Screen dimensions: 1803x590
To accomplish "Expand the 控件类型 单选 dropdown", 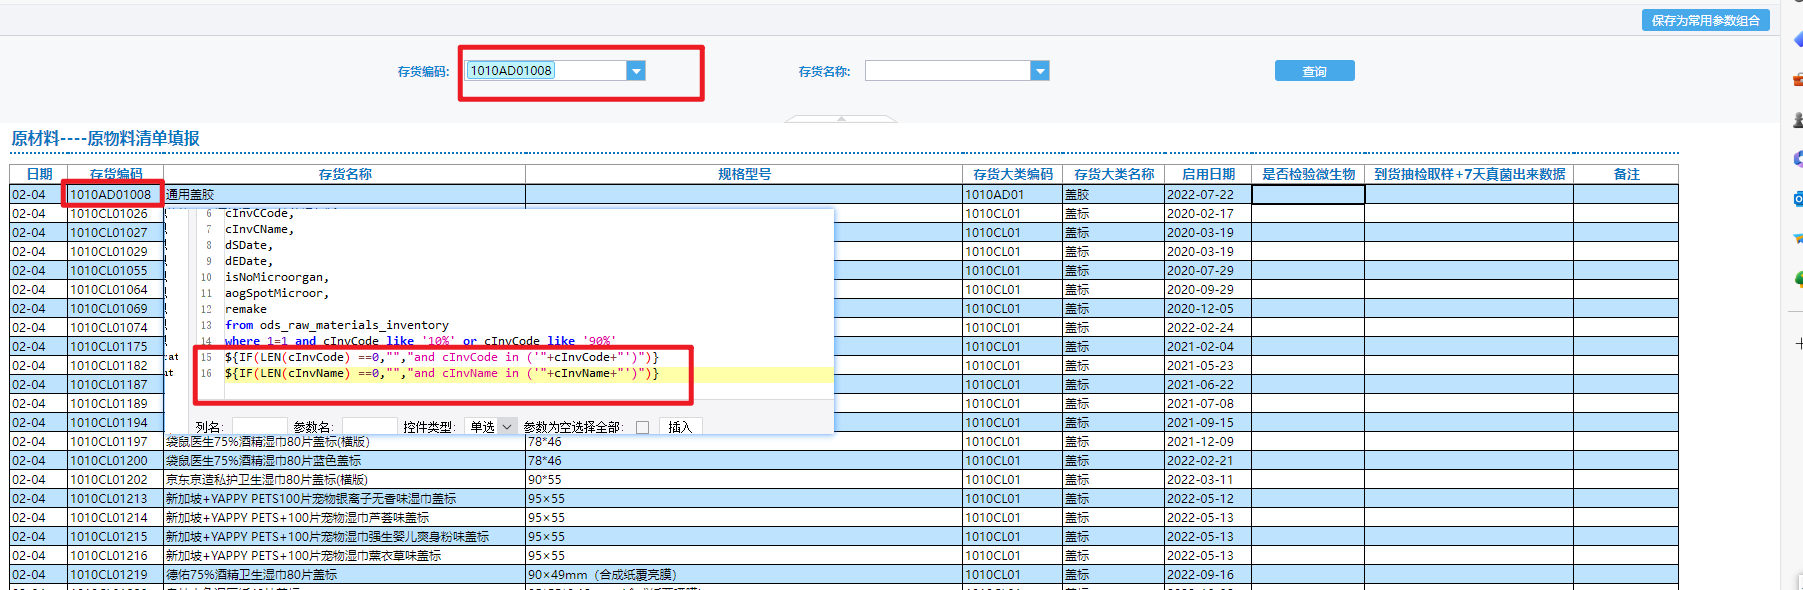I will coord(506,427).
